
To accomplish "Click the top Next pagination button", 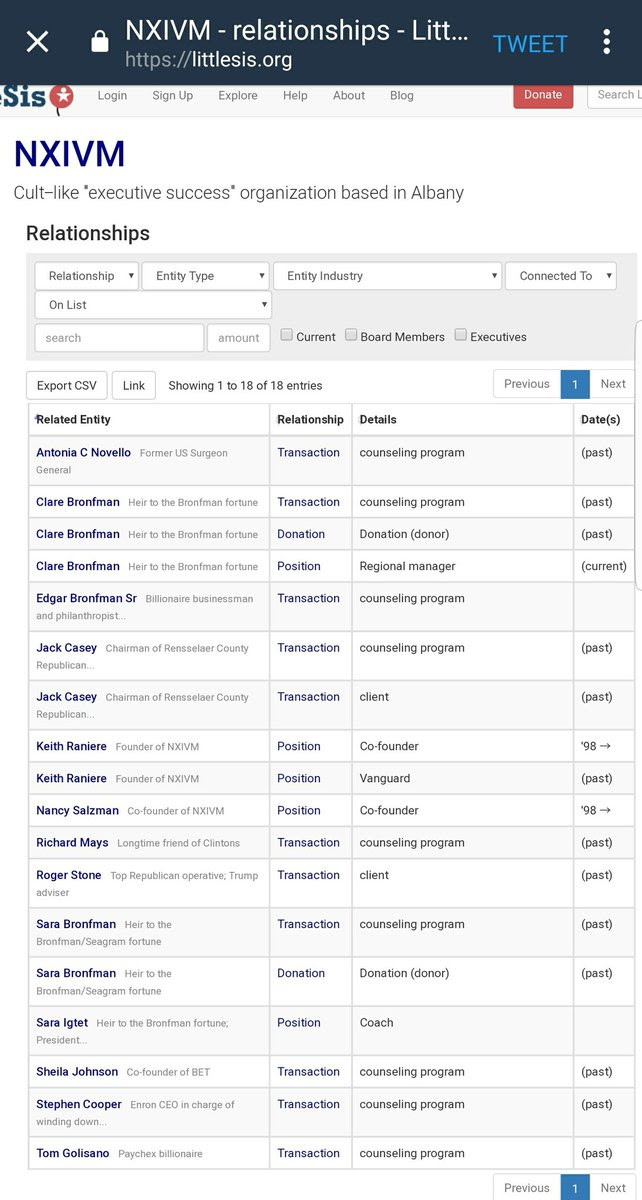I will pos(613,384).
